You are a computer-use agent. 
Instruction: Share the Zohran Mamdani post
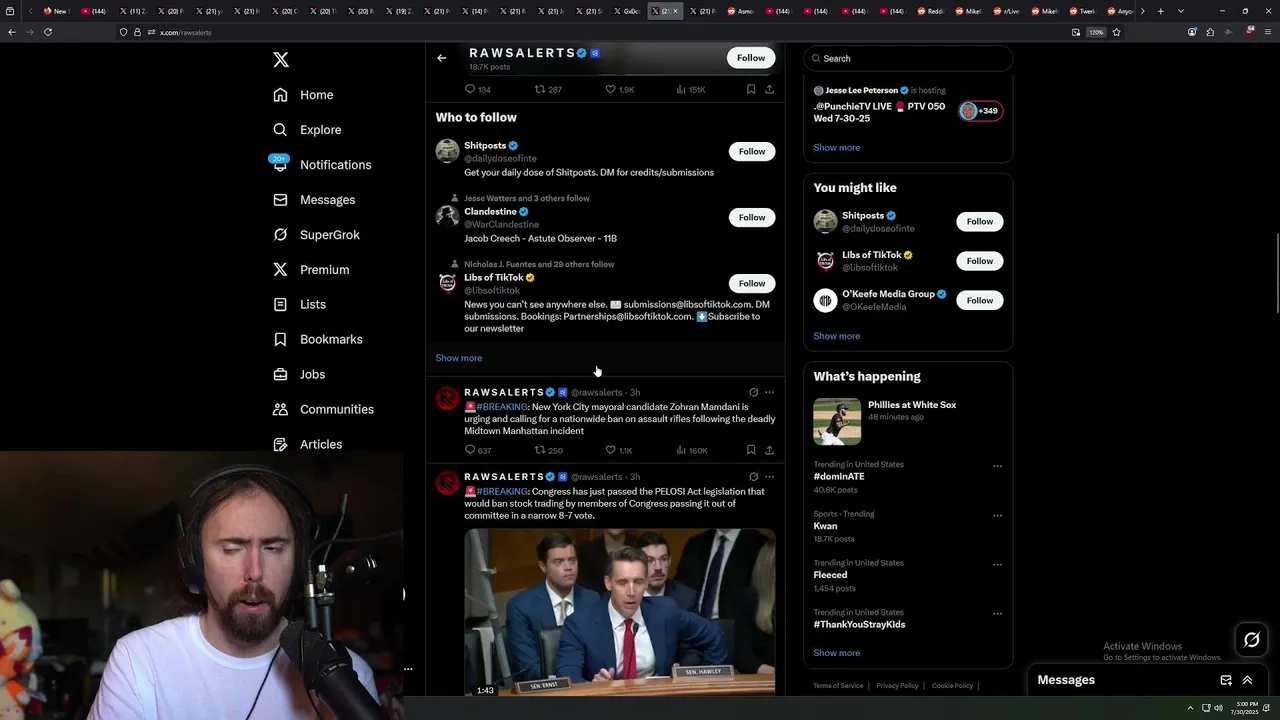pos(769,450)
